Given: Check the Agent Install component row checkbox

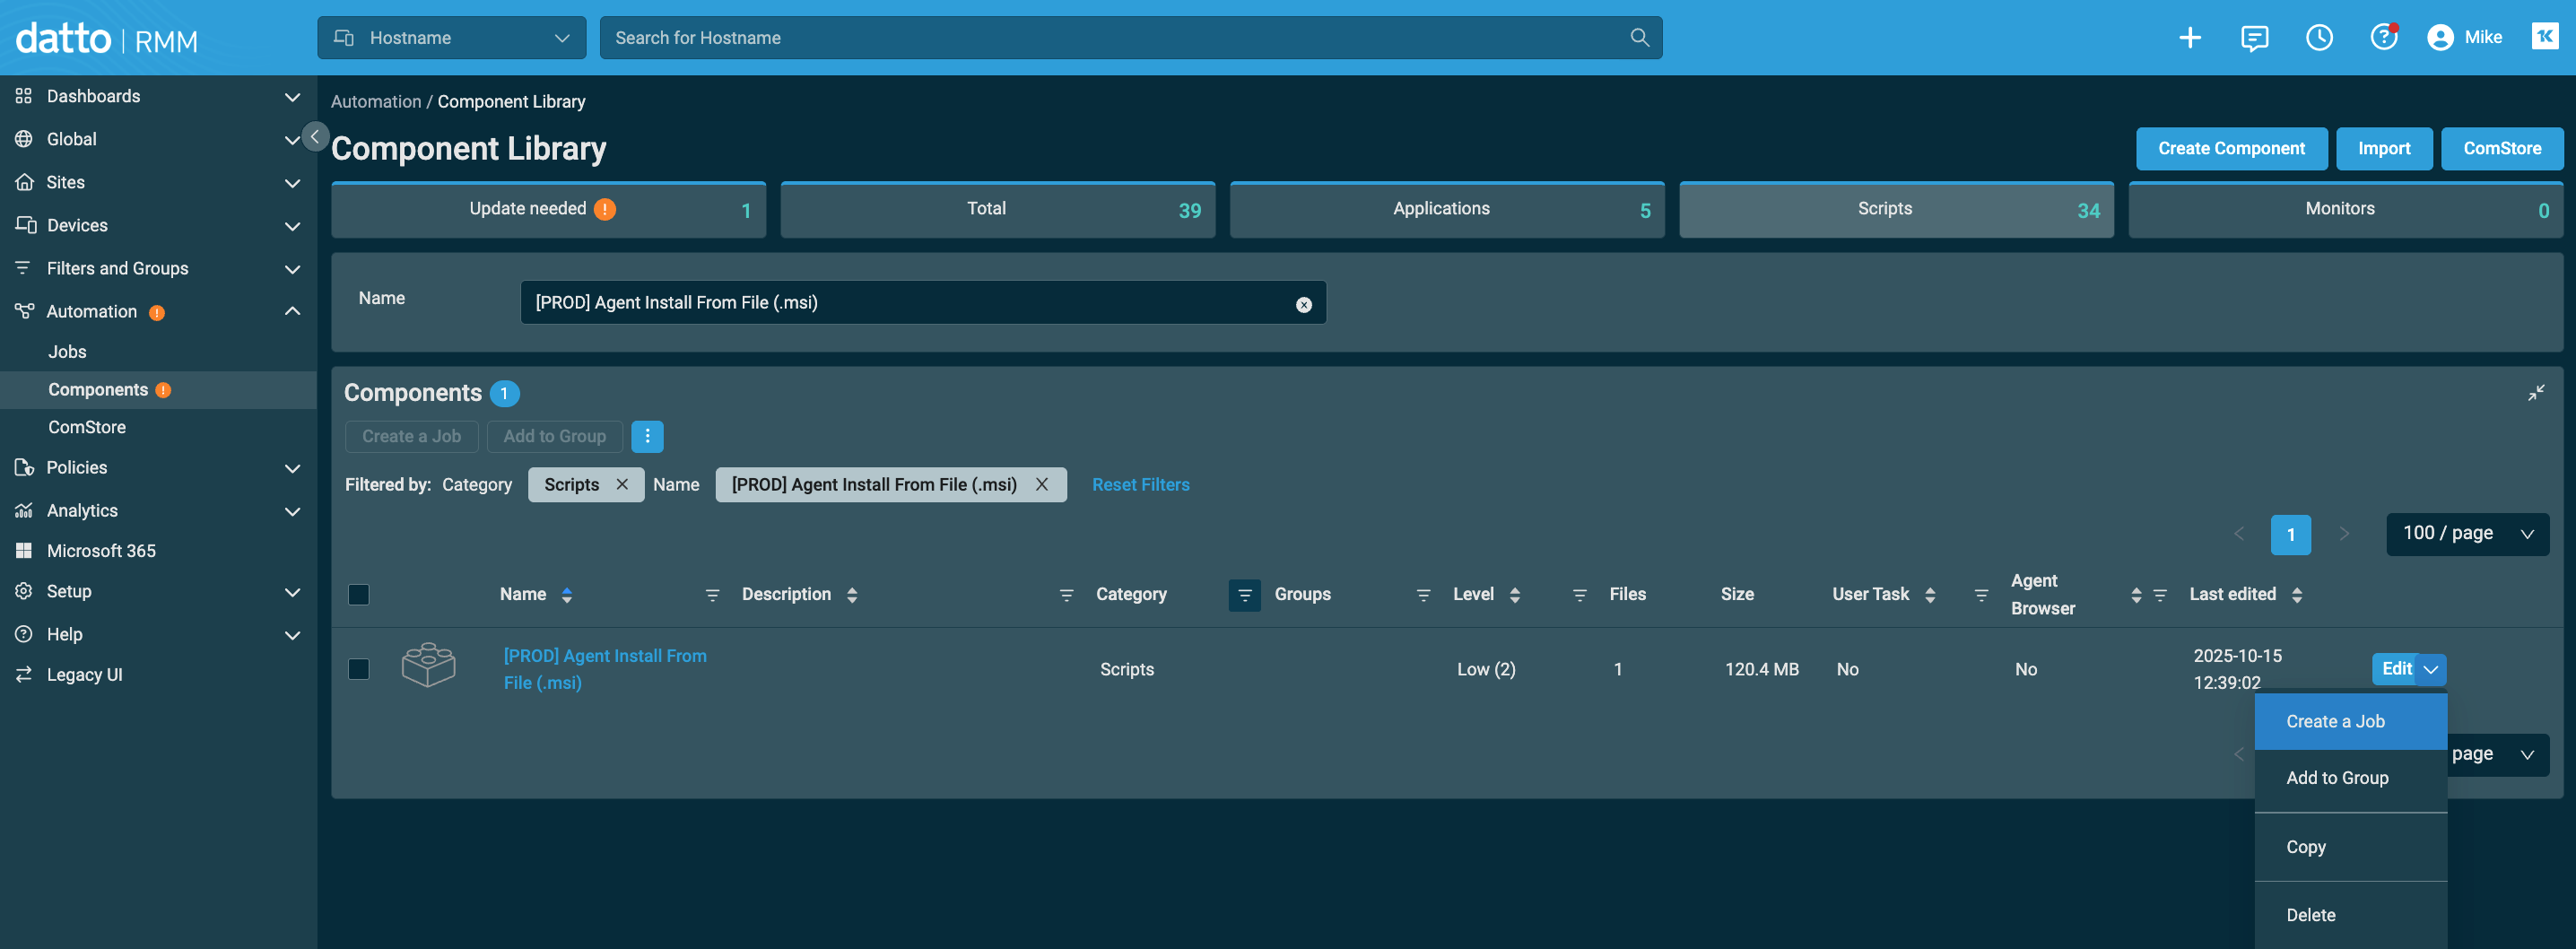Looking at the screenshot, I should pyautogui.click(x=359, y=669).
